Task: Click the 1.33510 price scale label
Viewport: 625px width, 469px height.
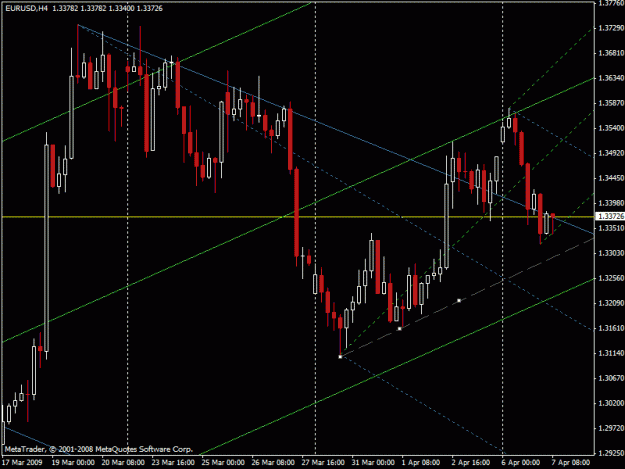Action: pyautogui.click(x=611, y=228)
